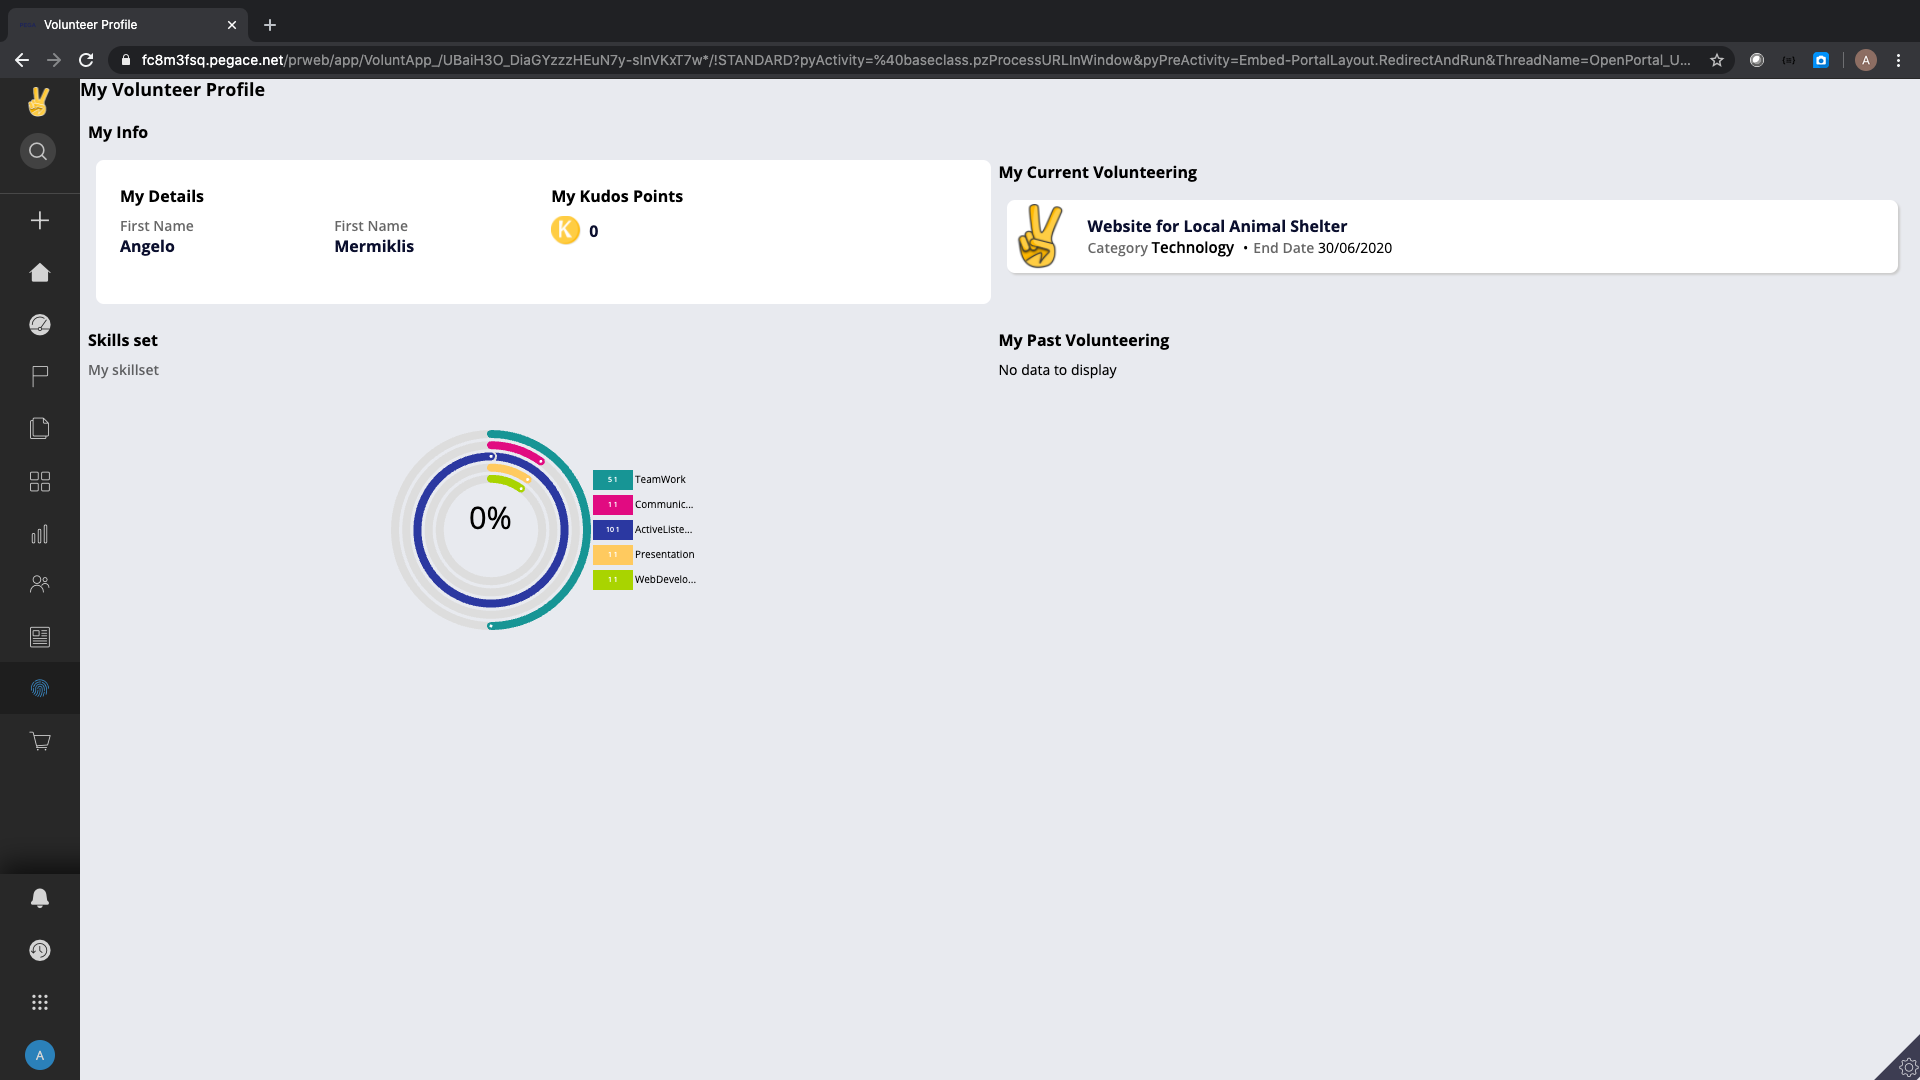Screen dimensions: 1920x1080
Task: Open the documents icon in sidebar
Action: 40,429
